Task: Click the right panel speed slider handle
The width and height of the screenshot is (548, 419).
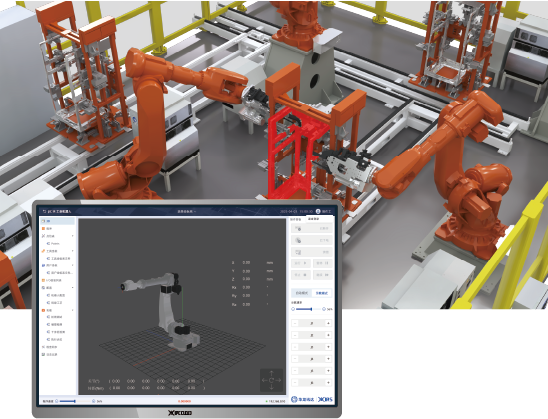Action: point(311,309)
